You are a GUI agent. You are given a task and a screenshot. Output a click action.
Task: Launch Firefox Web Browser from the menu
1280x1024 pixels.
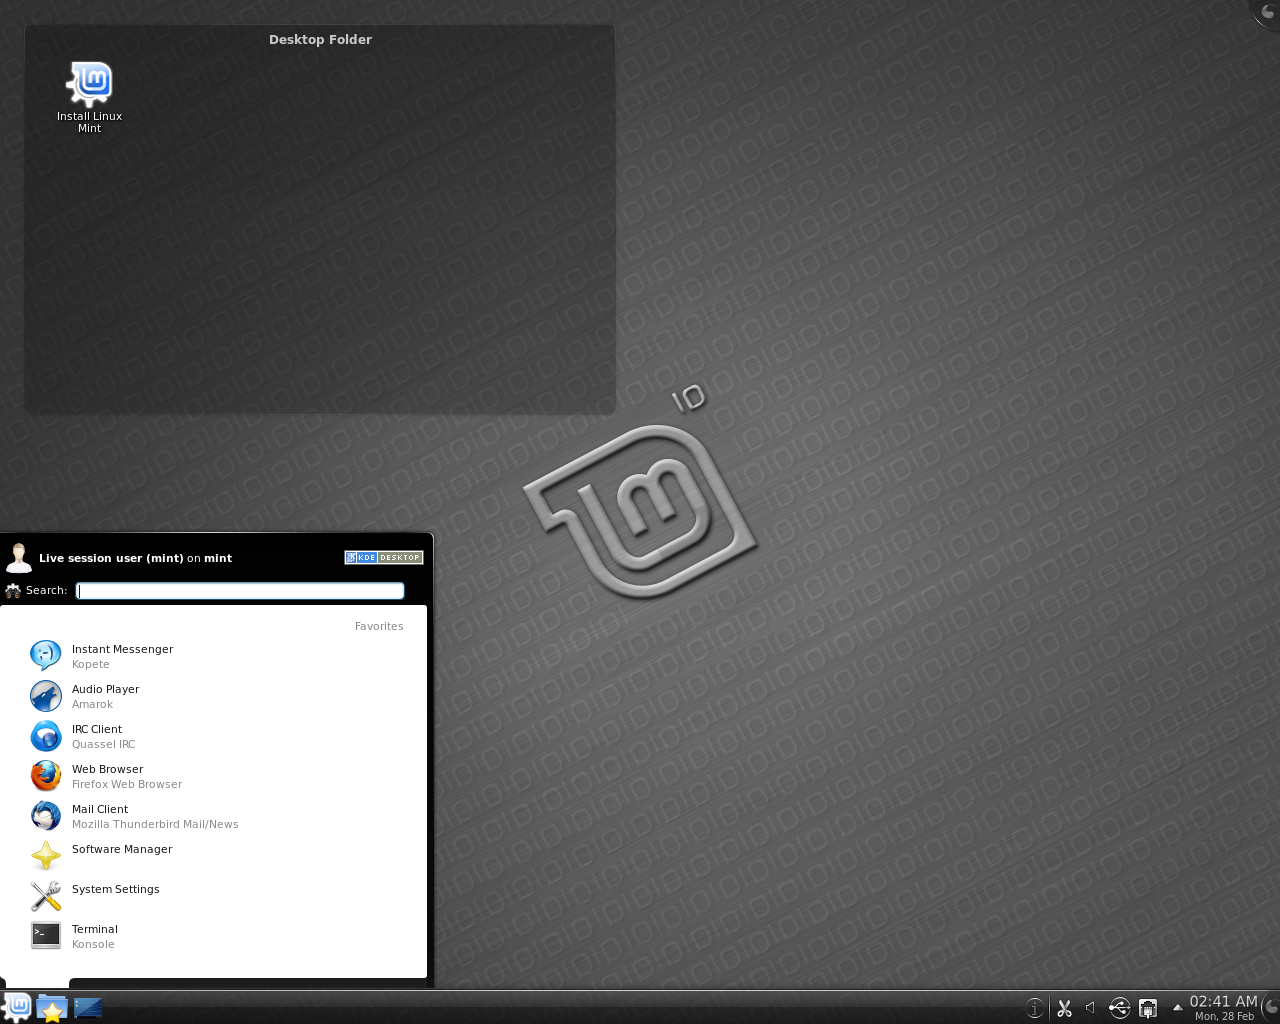216,776
